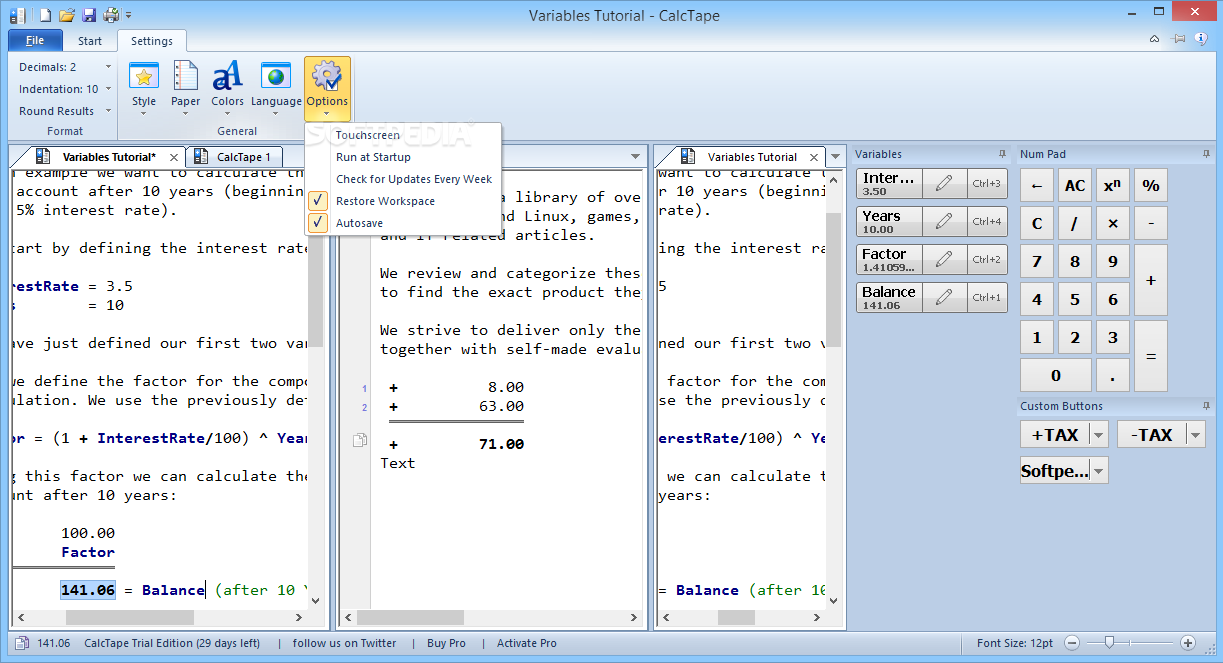1223x663 pixels.
Task: Click the zoom out minus icon in status bar
Action: (x=1072, y=643)
